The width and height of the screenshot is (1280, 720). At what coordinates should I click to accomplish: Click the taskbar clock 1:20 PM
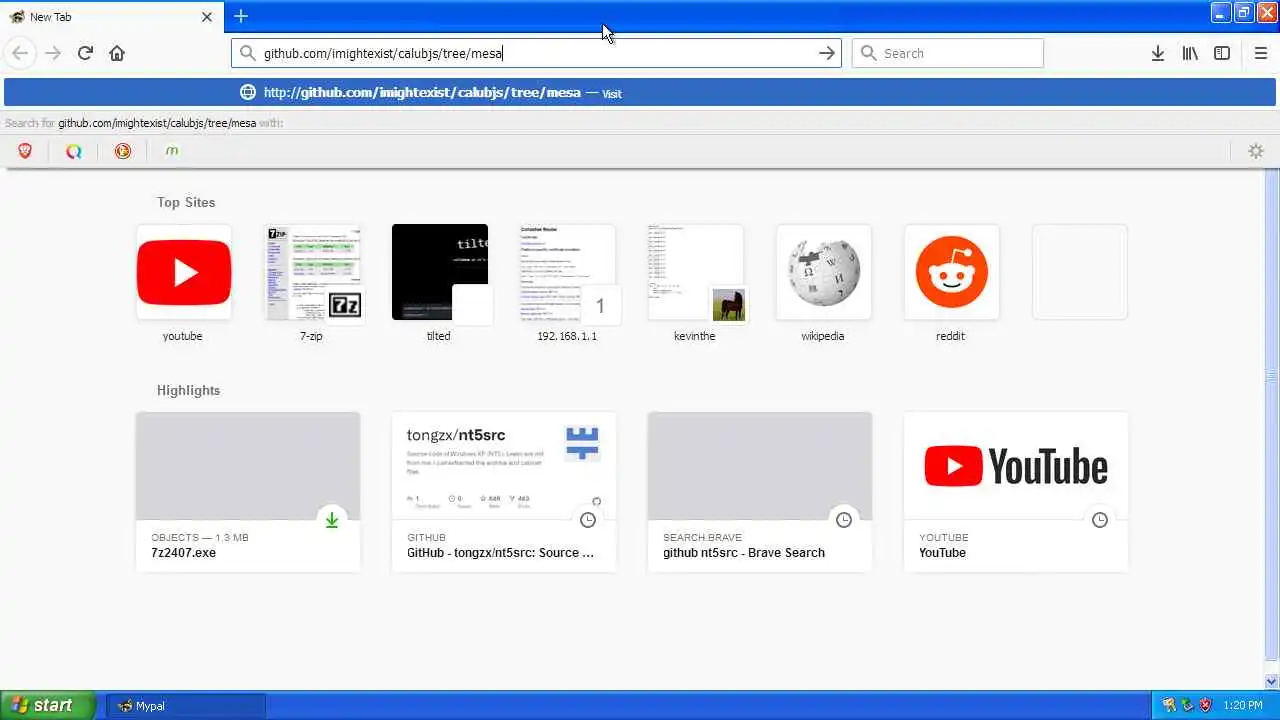[1242, 706]
